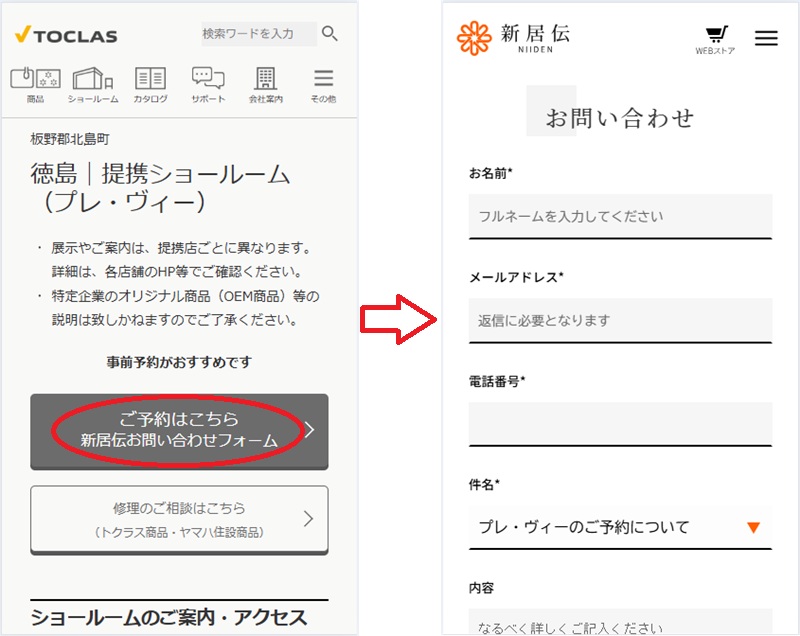Open the WEBストア cart icon
The width and height of the screenshot is (800, 636).
[715, 40]
